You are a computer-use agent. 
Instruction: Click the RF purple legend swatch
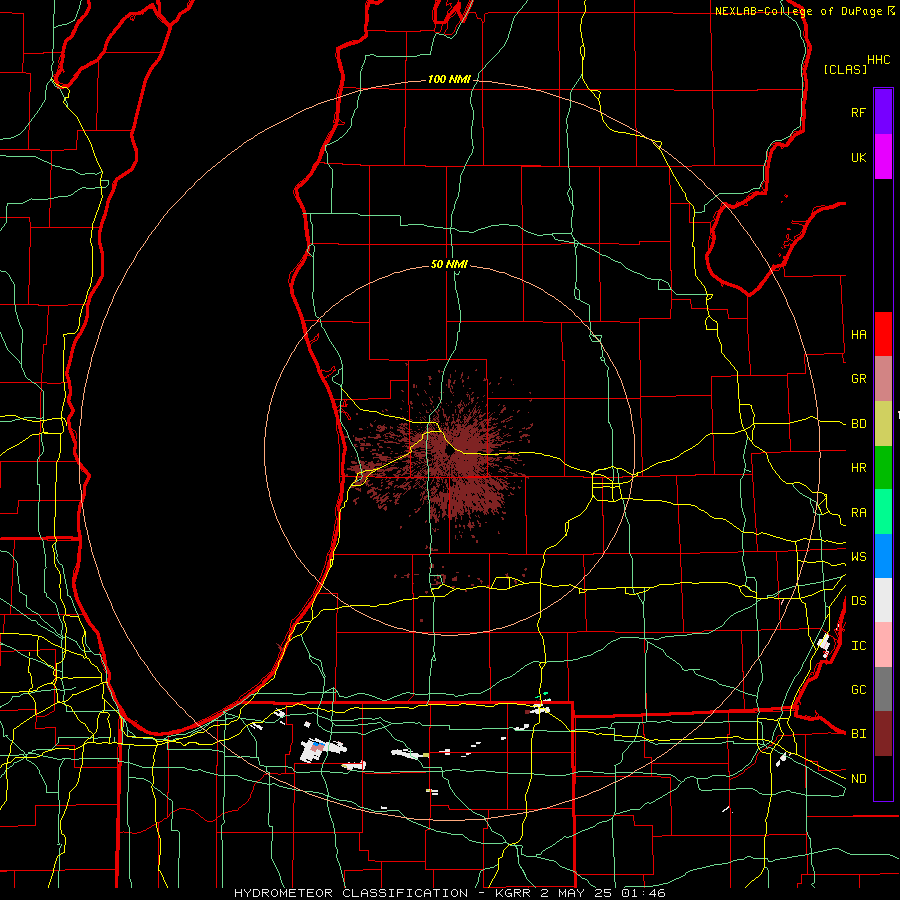click(x=883, y=112)
